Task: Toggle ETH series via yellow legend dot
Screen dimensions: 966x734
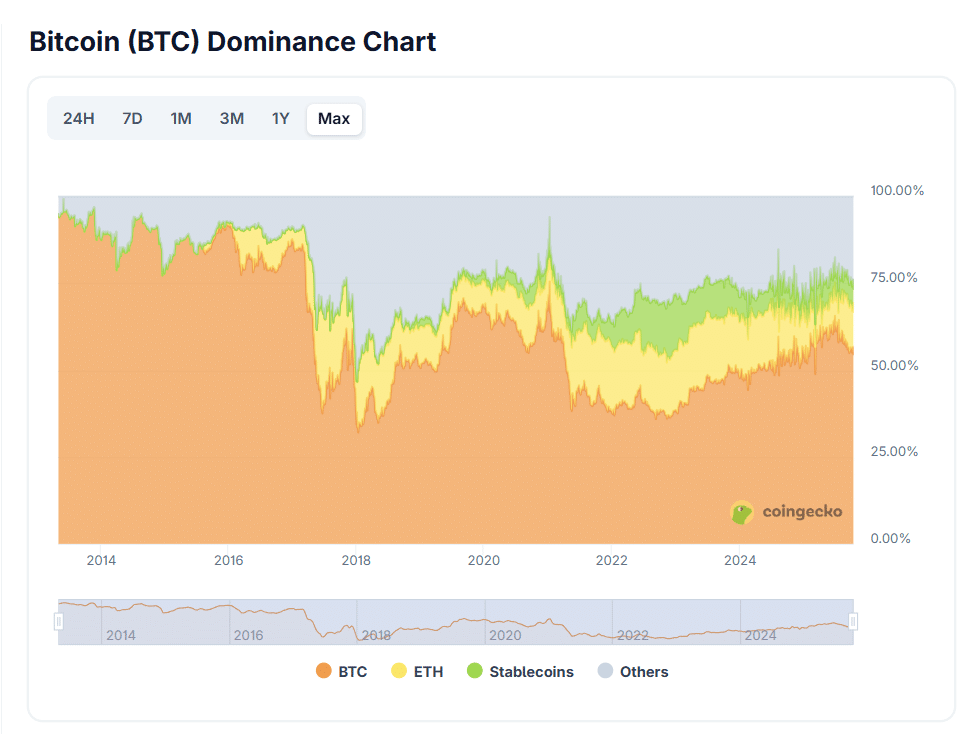Action: [x=398, y=672]
